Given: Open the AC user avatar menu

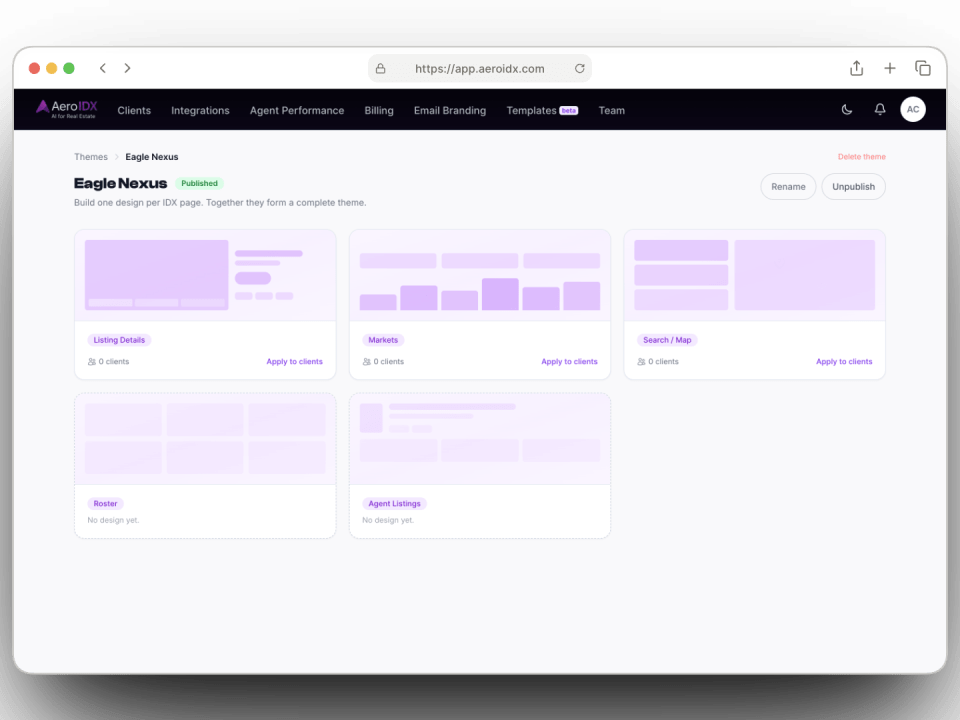Looking at the screenshot, I should point(912,110).
